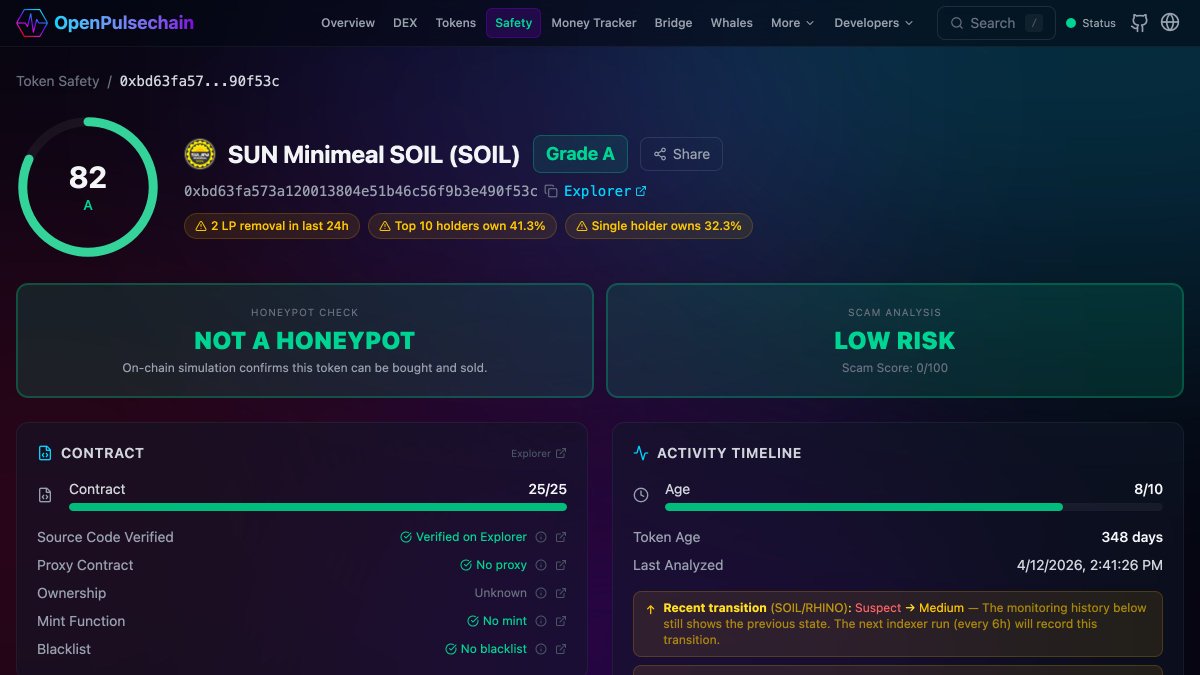Click the NOT A HONEYPOT card
1200x675 pixels.
[x=305, y=340]
